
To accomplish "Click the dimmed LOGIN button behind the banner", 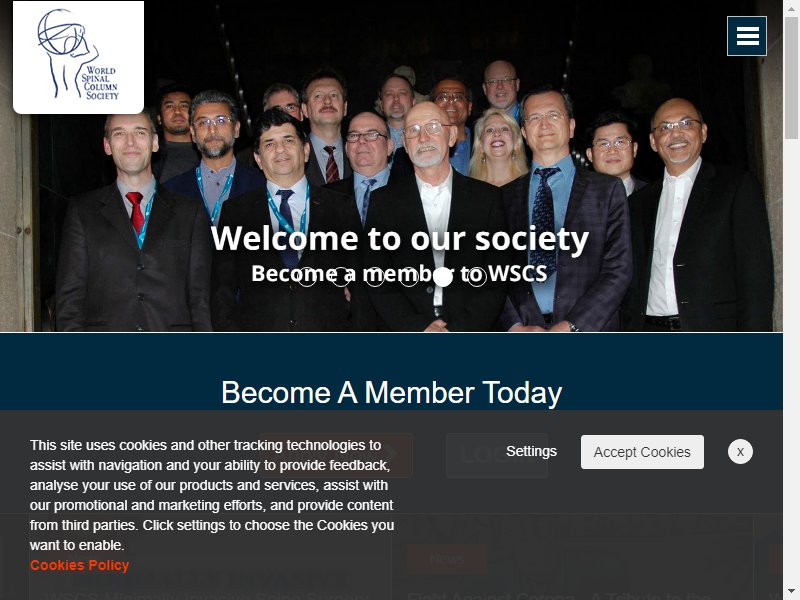I will pos(497,456).
